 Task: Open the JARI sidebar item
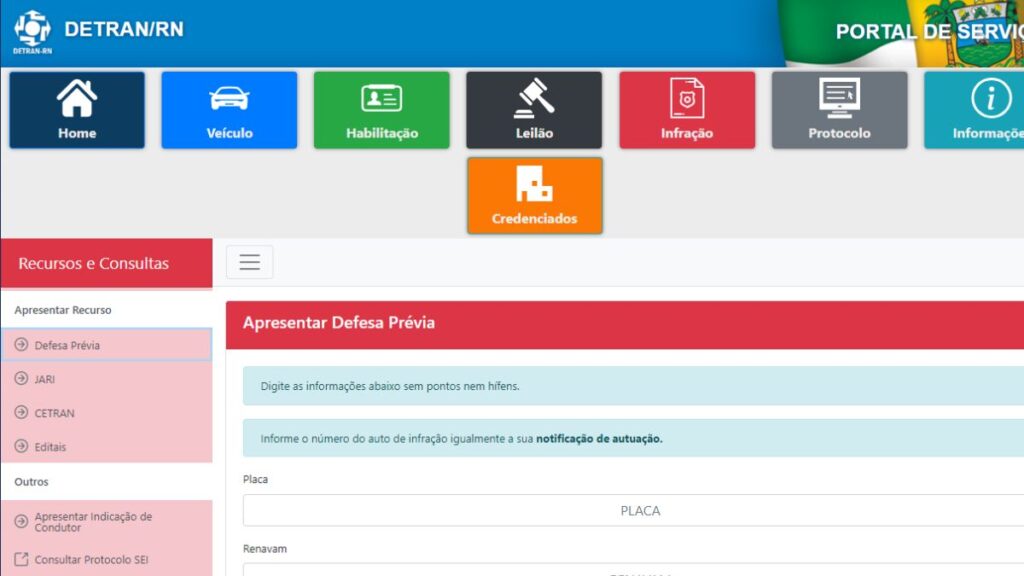click(106, 379)
